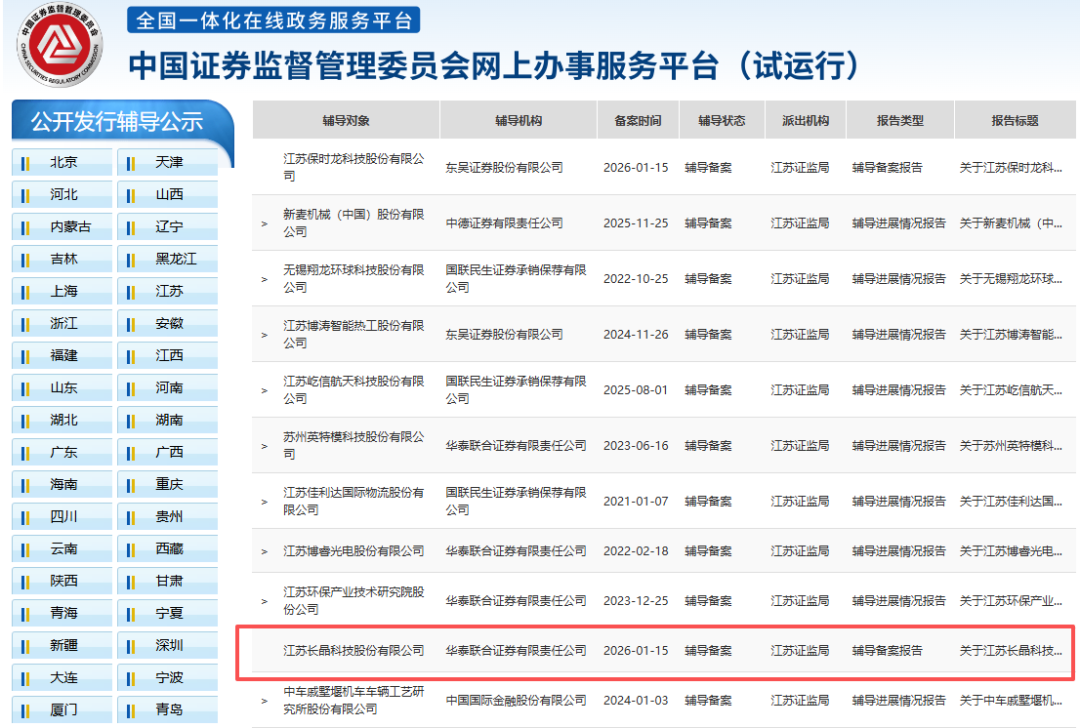Open 深圳 region list

(x=167, y=645)
